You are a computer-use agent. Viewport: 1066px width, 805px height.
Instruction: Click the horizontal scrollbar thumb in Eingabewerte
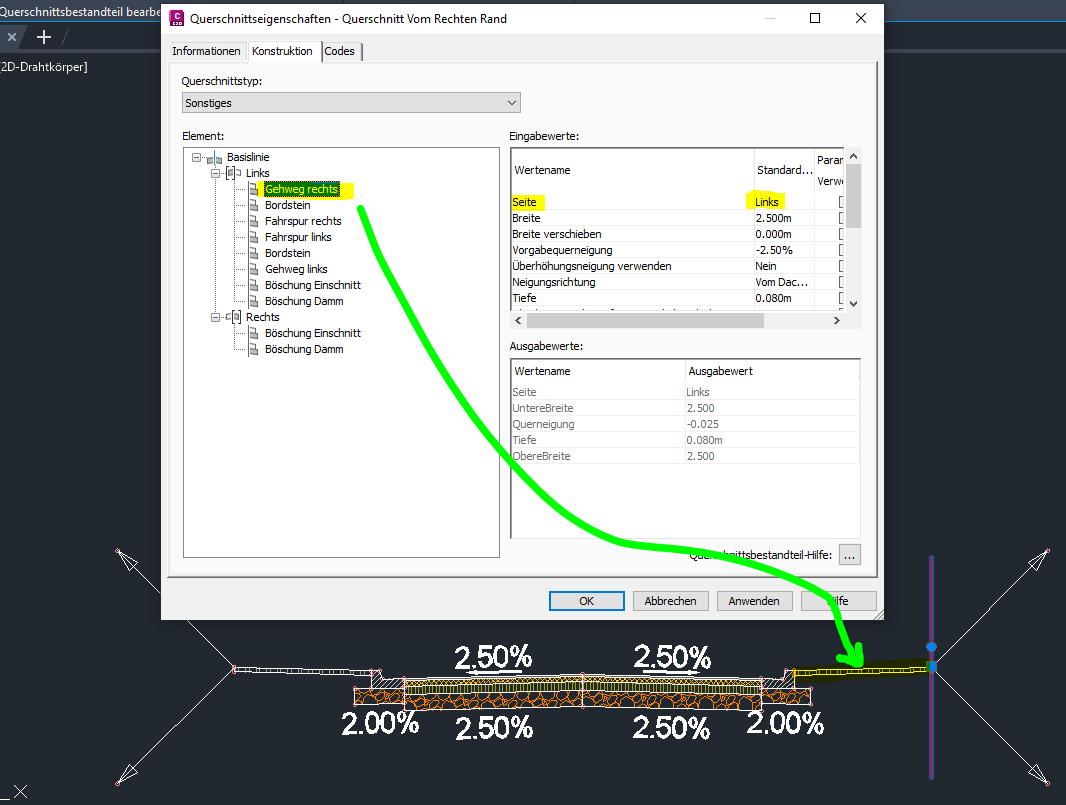645,320
